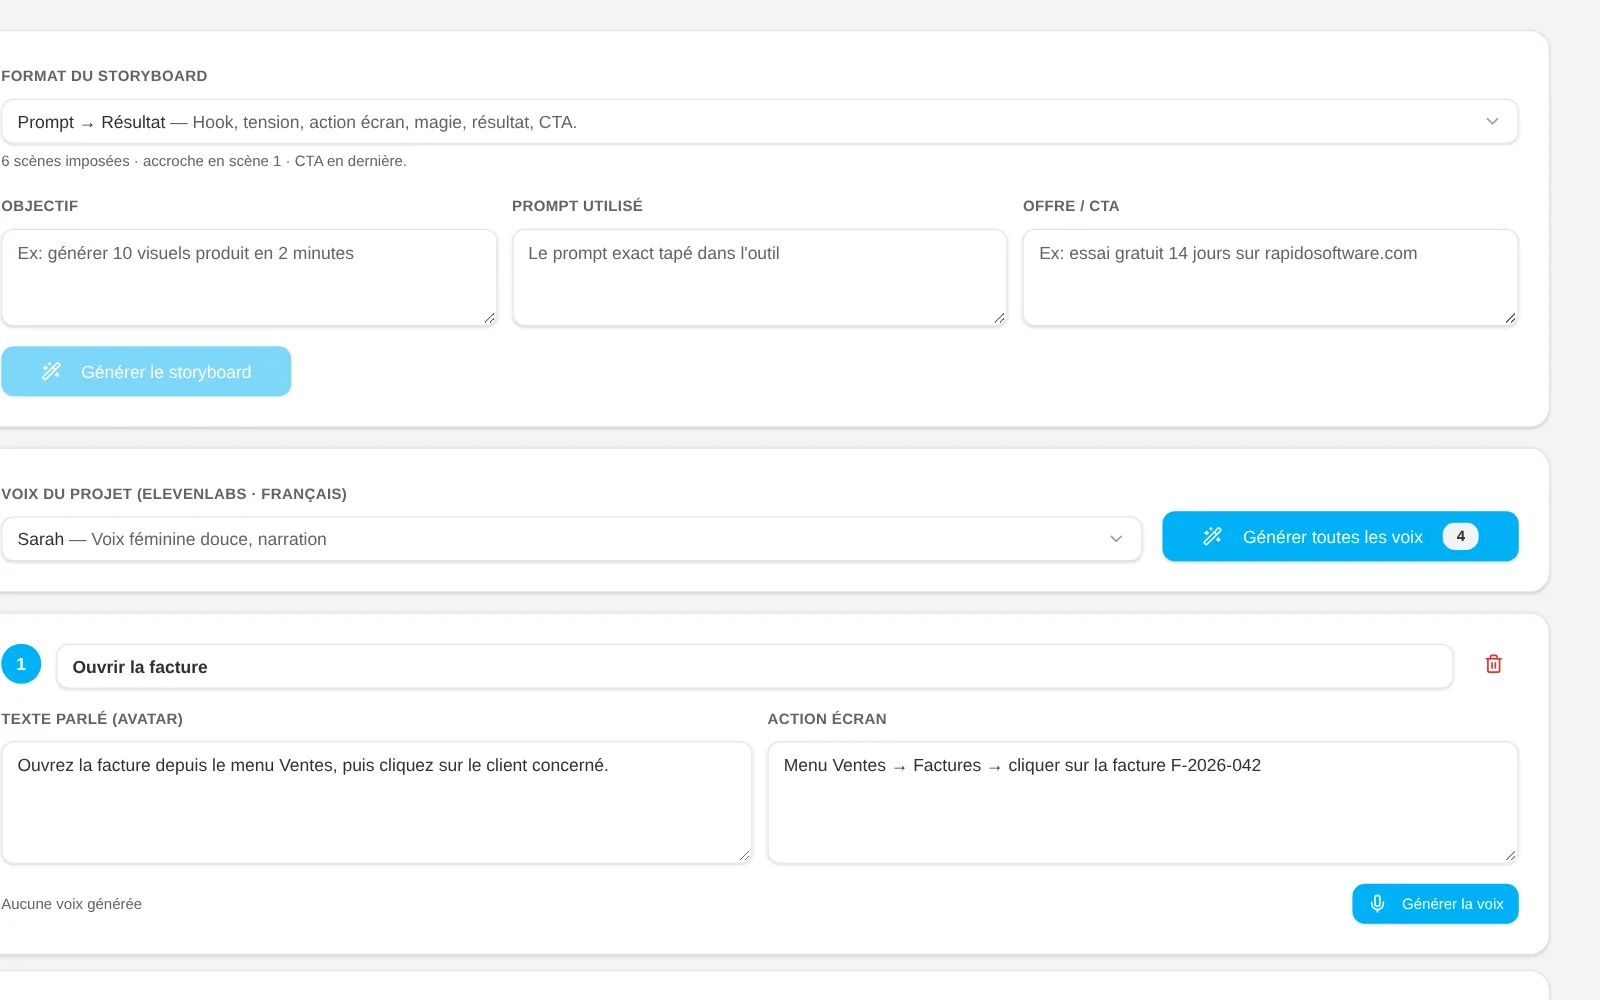This screenshot has height=1000, width=1600.
Task: Click the resize handle of Texte parlé field
Action: point(744,855)
